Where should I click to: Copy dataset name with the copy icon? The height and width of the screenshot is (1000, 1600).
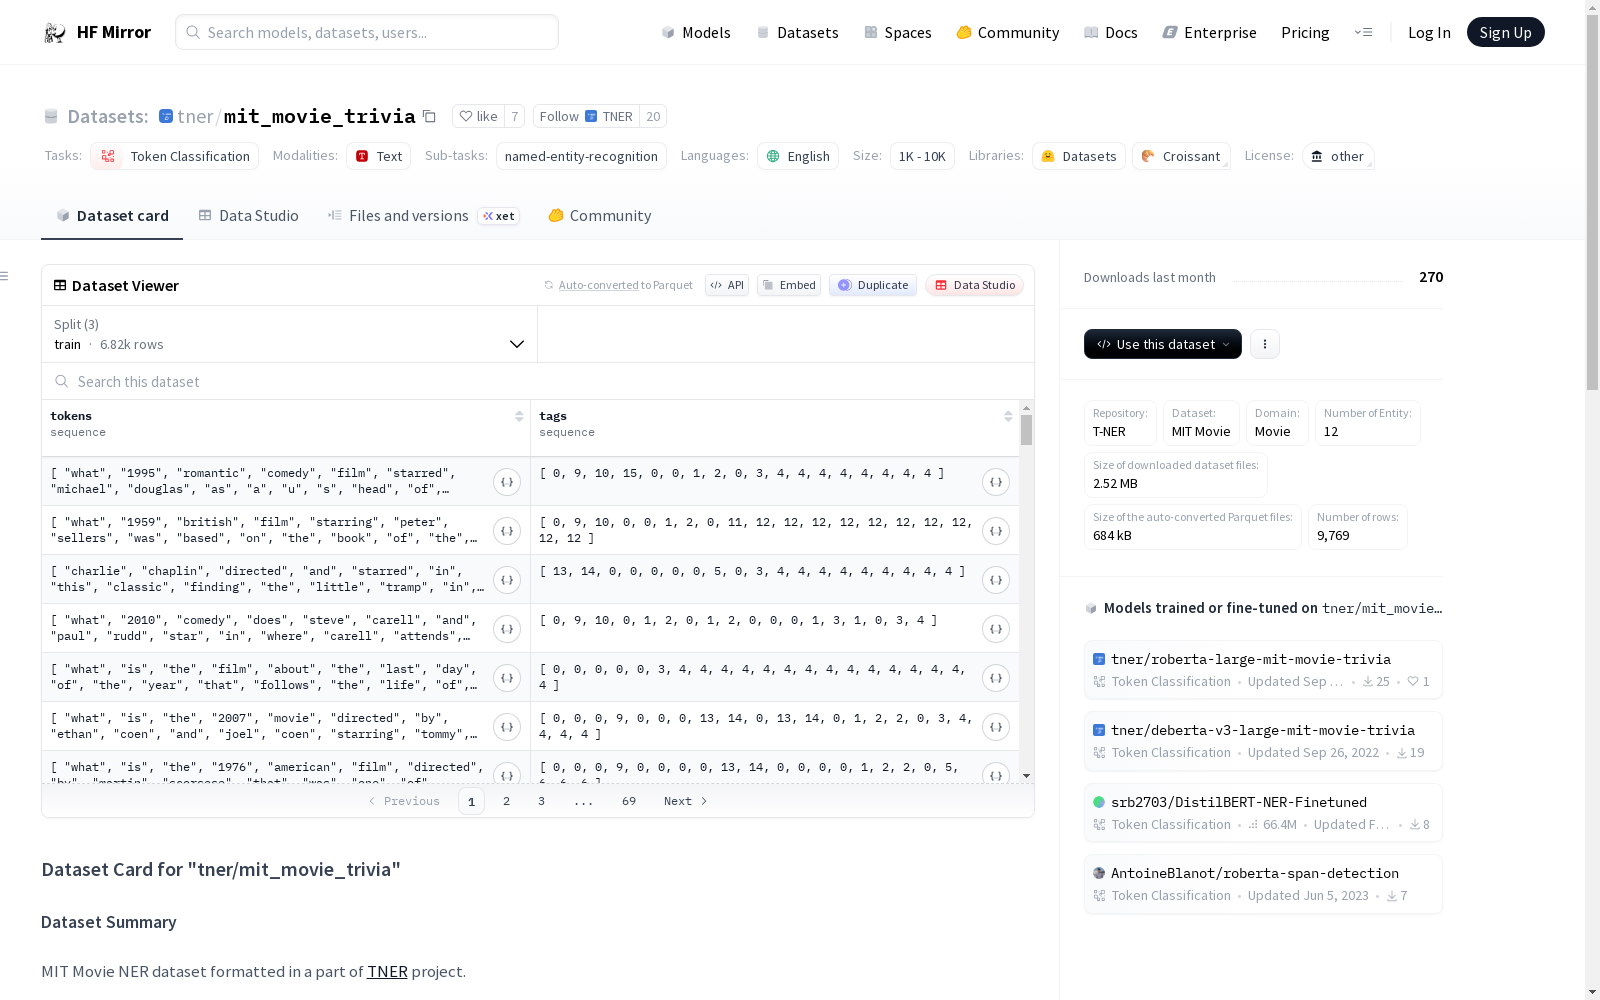click(429, 116)
